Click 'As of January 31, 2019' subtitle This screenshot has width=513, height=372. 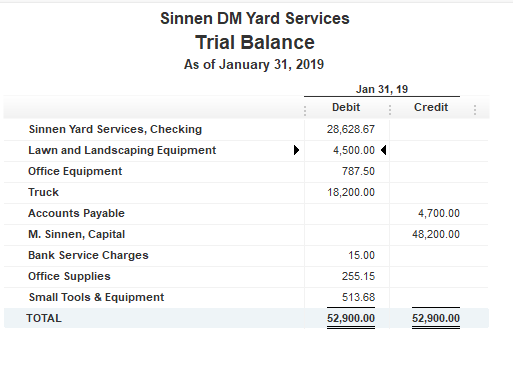pos(254,64)
